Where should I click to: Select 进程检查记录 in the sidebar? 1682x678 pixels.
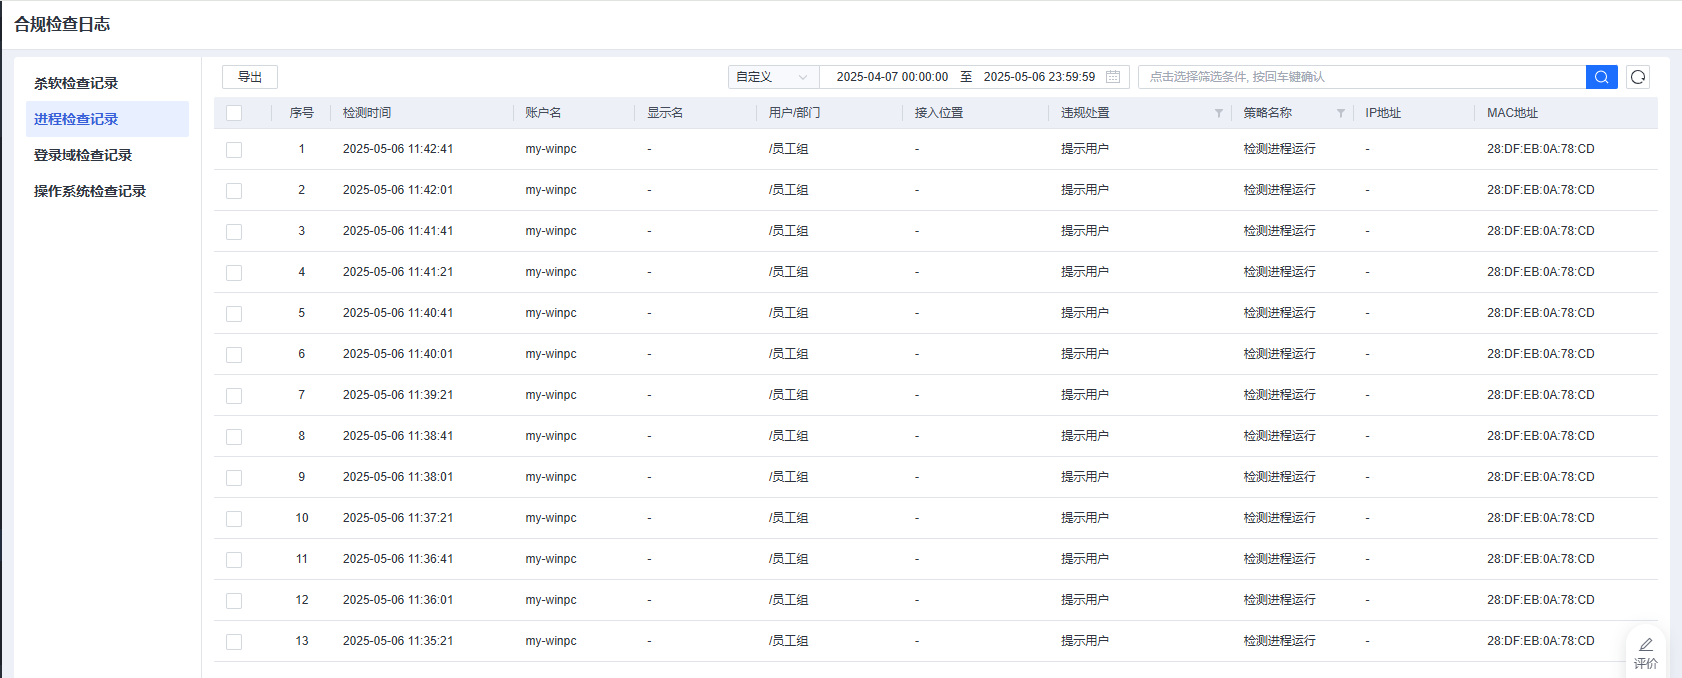coord(76,119)
